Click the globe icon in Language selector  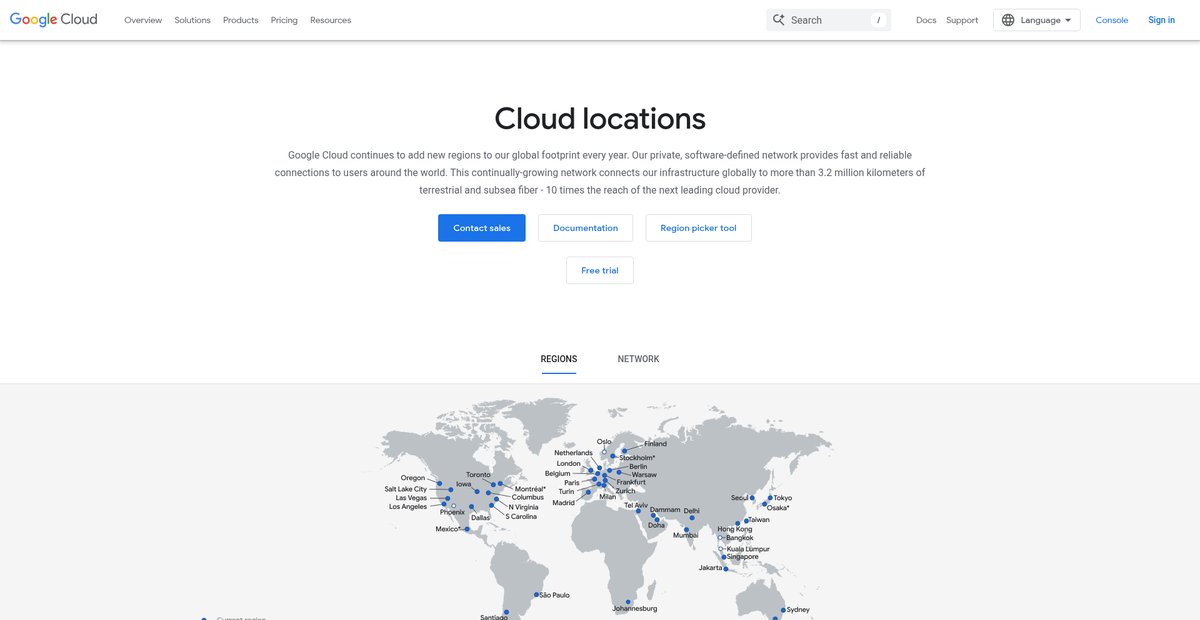tap(1008, 20)
